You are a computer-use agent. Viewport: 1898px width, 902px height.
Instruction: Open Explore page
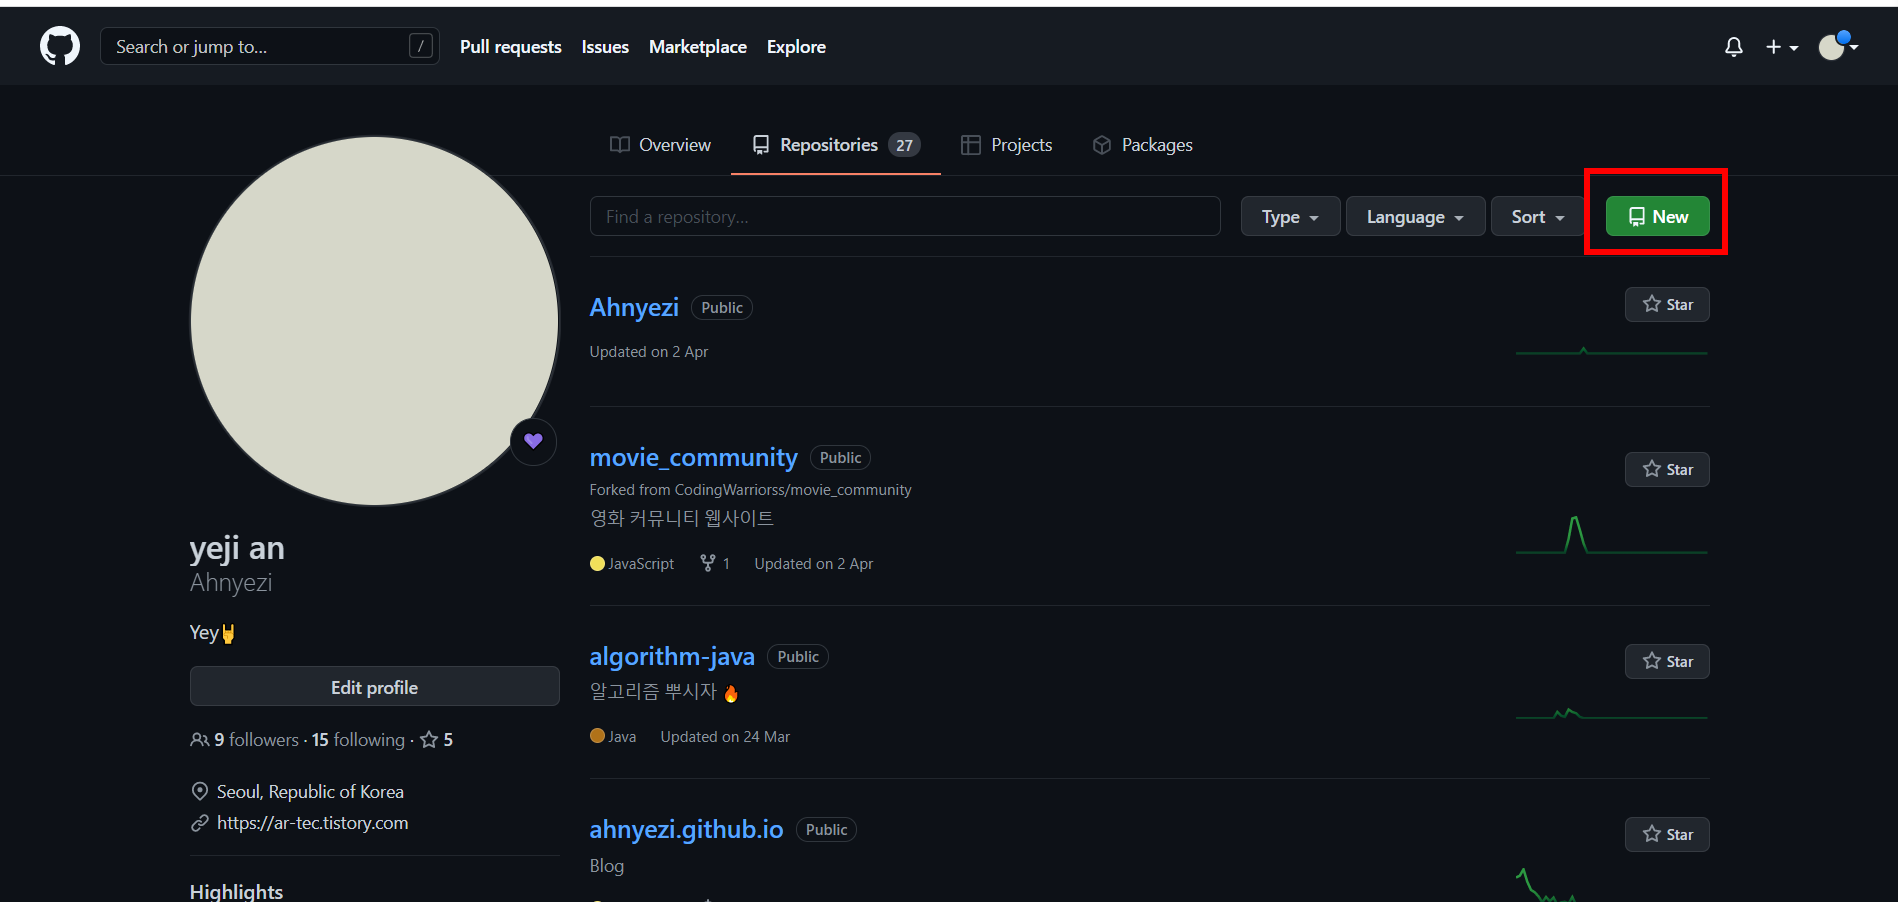[796, 47]
